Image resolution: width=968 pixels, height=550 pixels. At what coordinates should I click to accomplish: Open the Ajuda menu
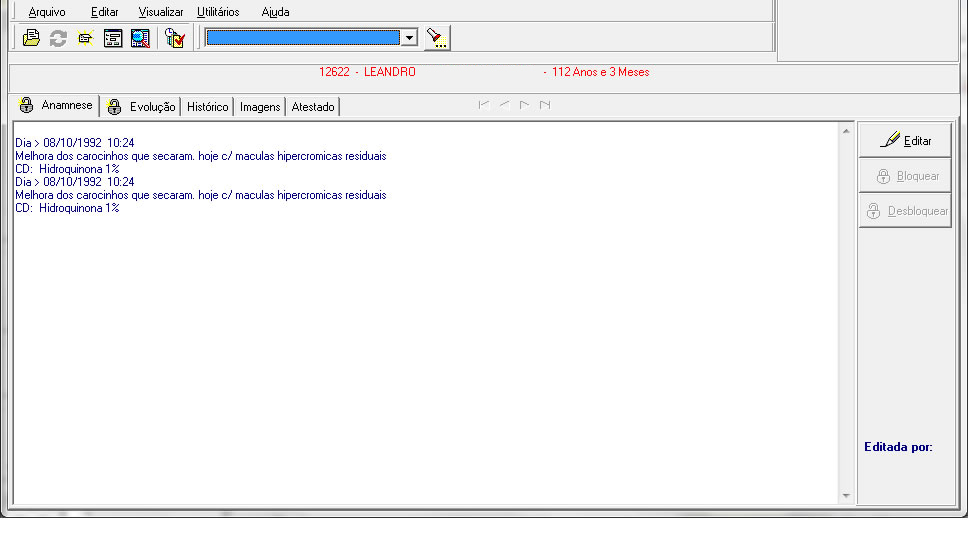click(275, 12)
